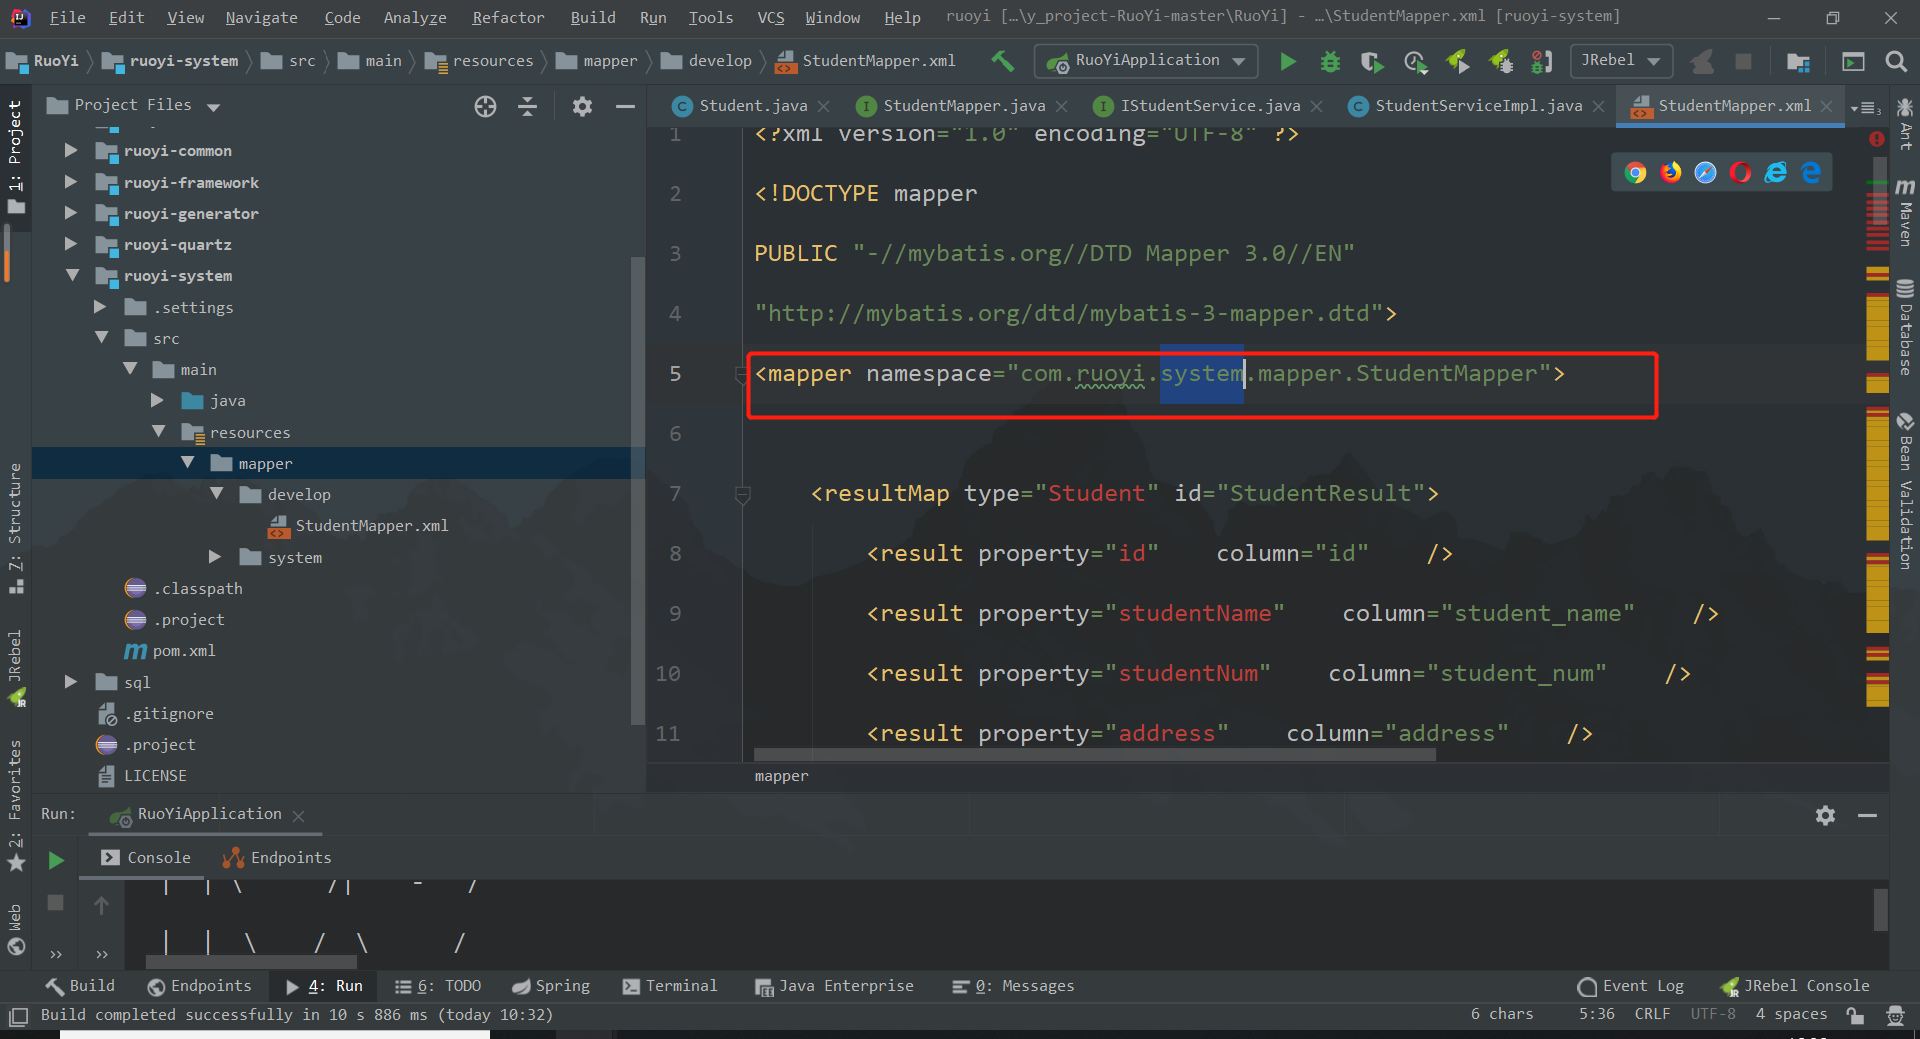The image size is (1920, 1039).
Task: Open preview in Edge browser icon
Action: 1811,172
